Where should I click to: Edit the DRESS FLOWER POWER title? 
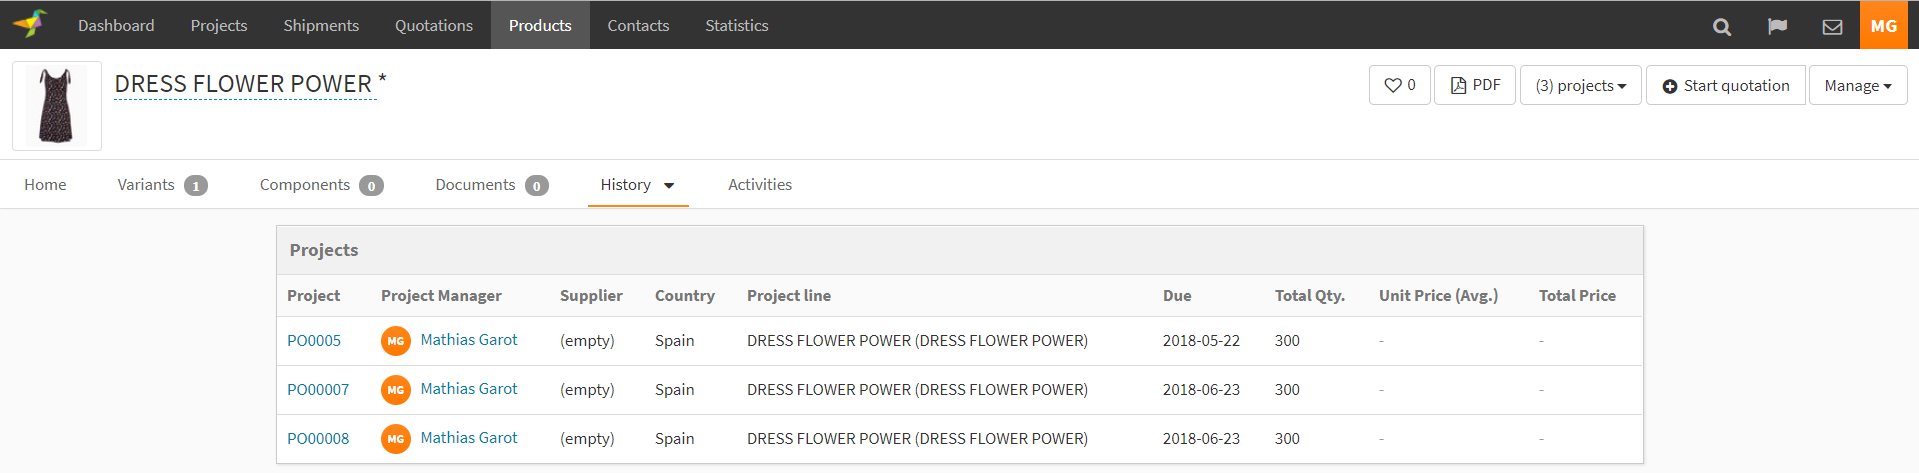click(x=243, y=85)
